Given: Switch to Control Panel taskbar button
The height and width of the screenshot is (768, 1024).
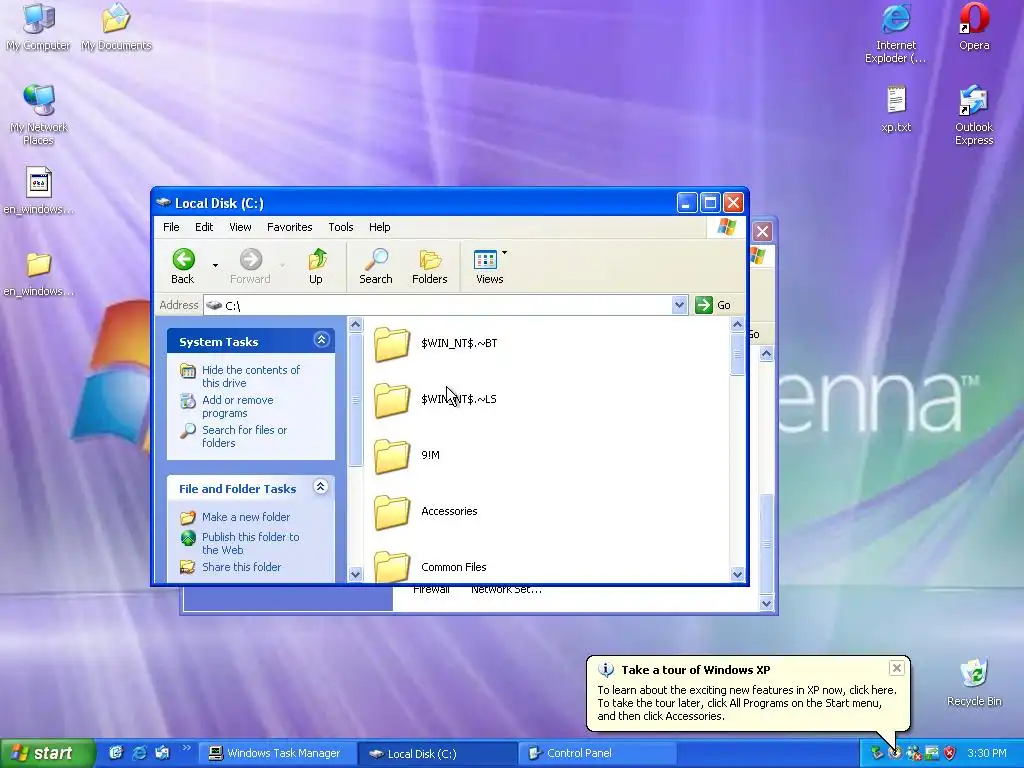Looking at the screenshot, I should (x=598, y=753).
